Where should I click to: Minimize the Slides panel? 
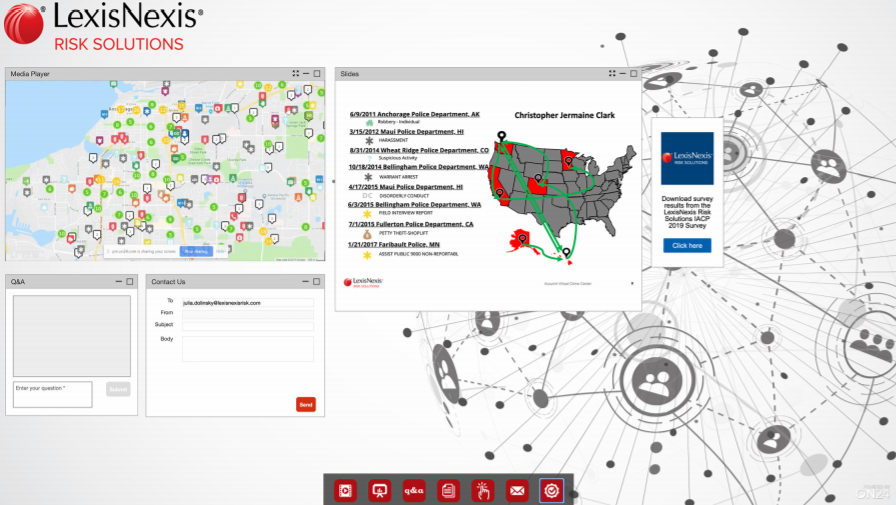coord(622,74)
